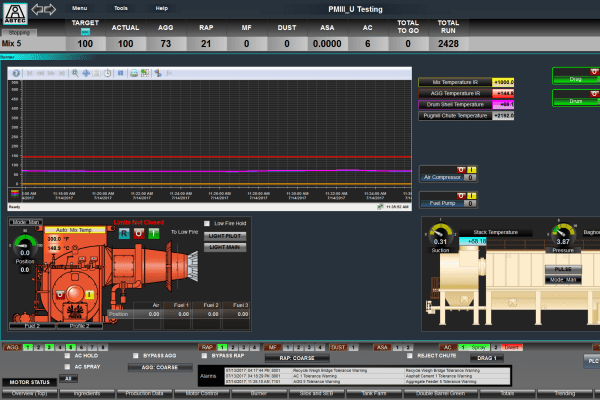
Task: Open the Motor Control screen button
Action: (x=202, y=393)
